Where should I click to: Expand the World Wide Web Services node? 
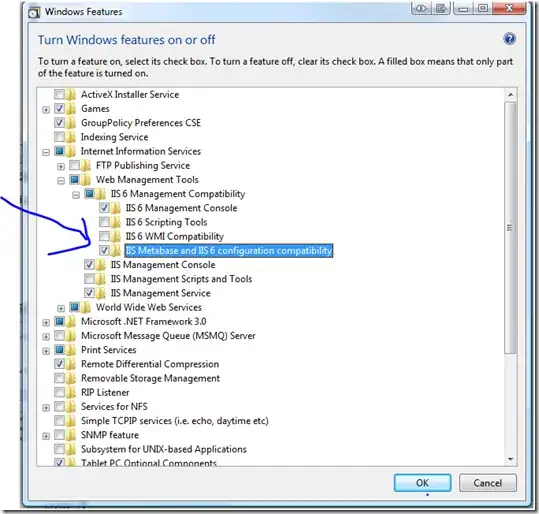pyautogui.click(x=61, y=308)
